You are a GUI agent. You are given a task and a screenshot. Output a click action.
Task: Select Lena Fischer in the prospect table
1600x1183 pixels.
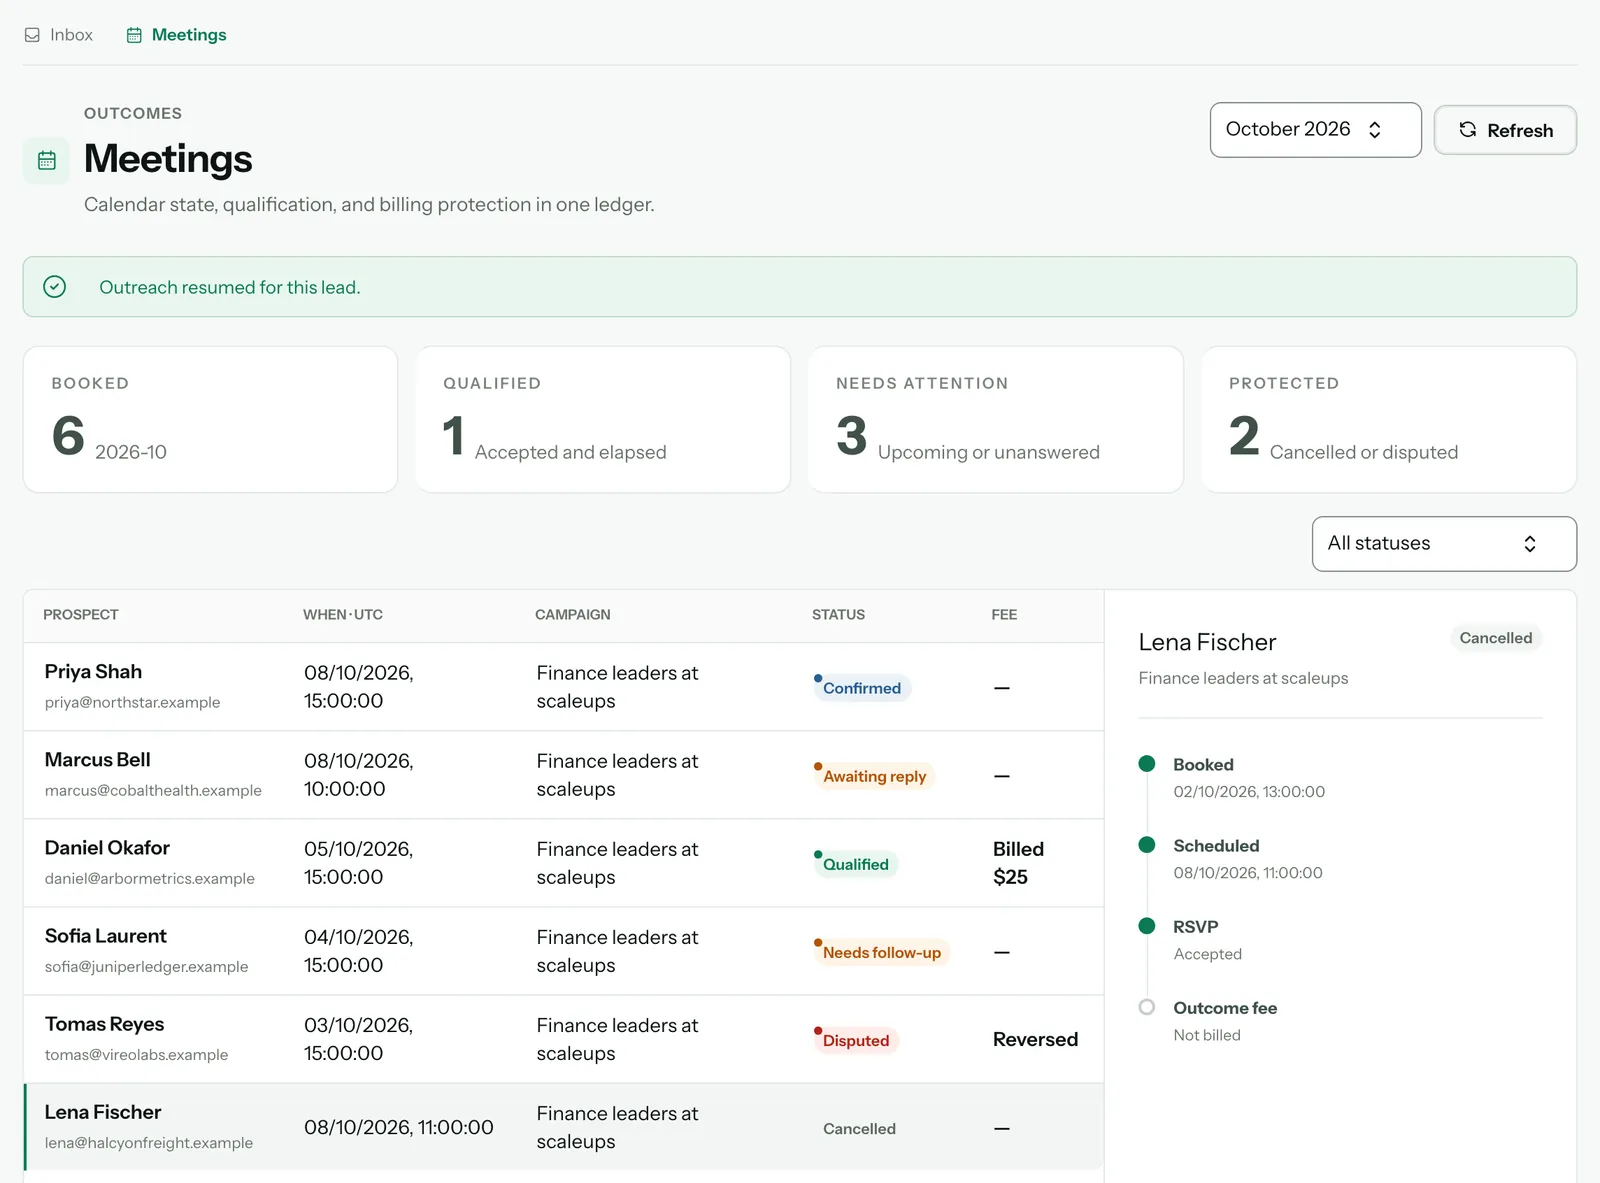564,1127
